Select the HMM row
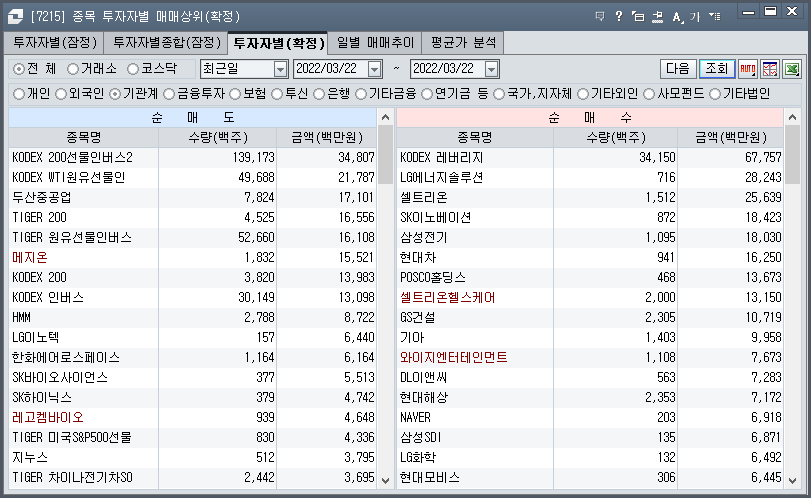Image resolution: width=811 pixels, height=498 pixels. coord(192,317)
